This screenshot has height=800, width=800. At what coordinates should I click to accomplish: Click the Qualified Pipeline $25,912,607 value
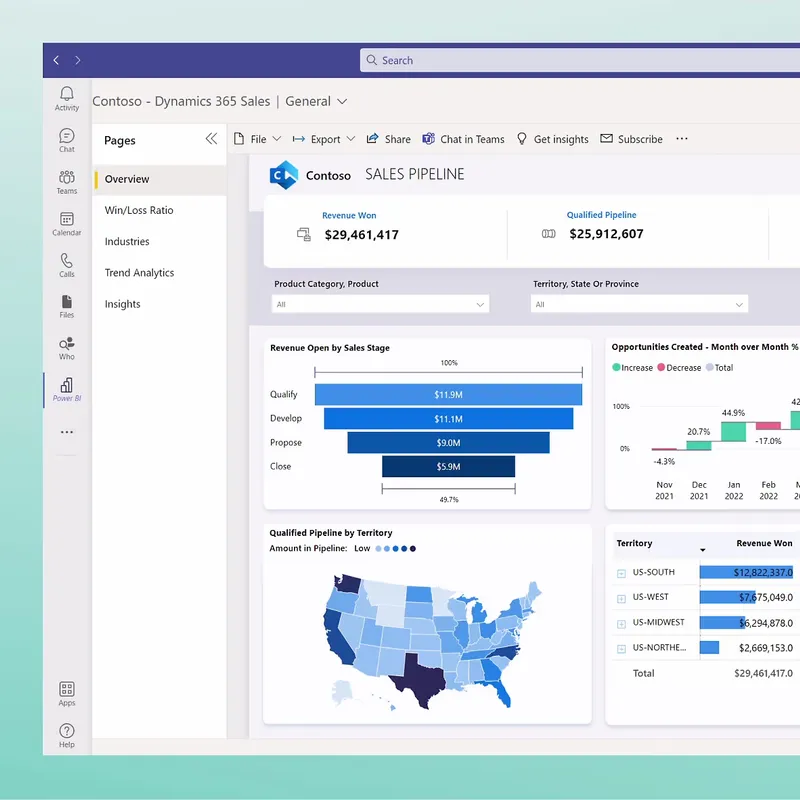click(606, 234)
